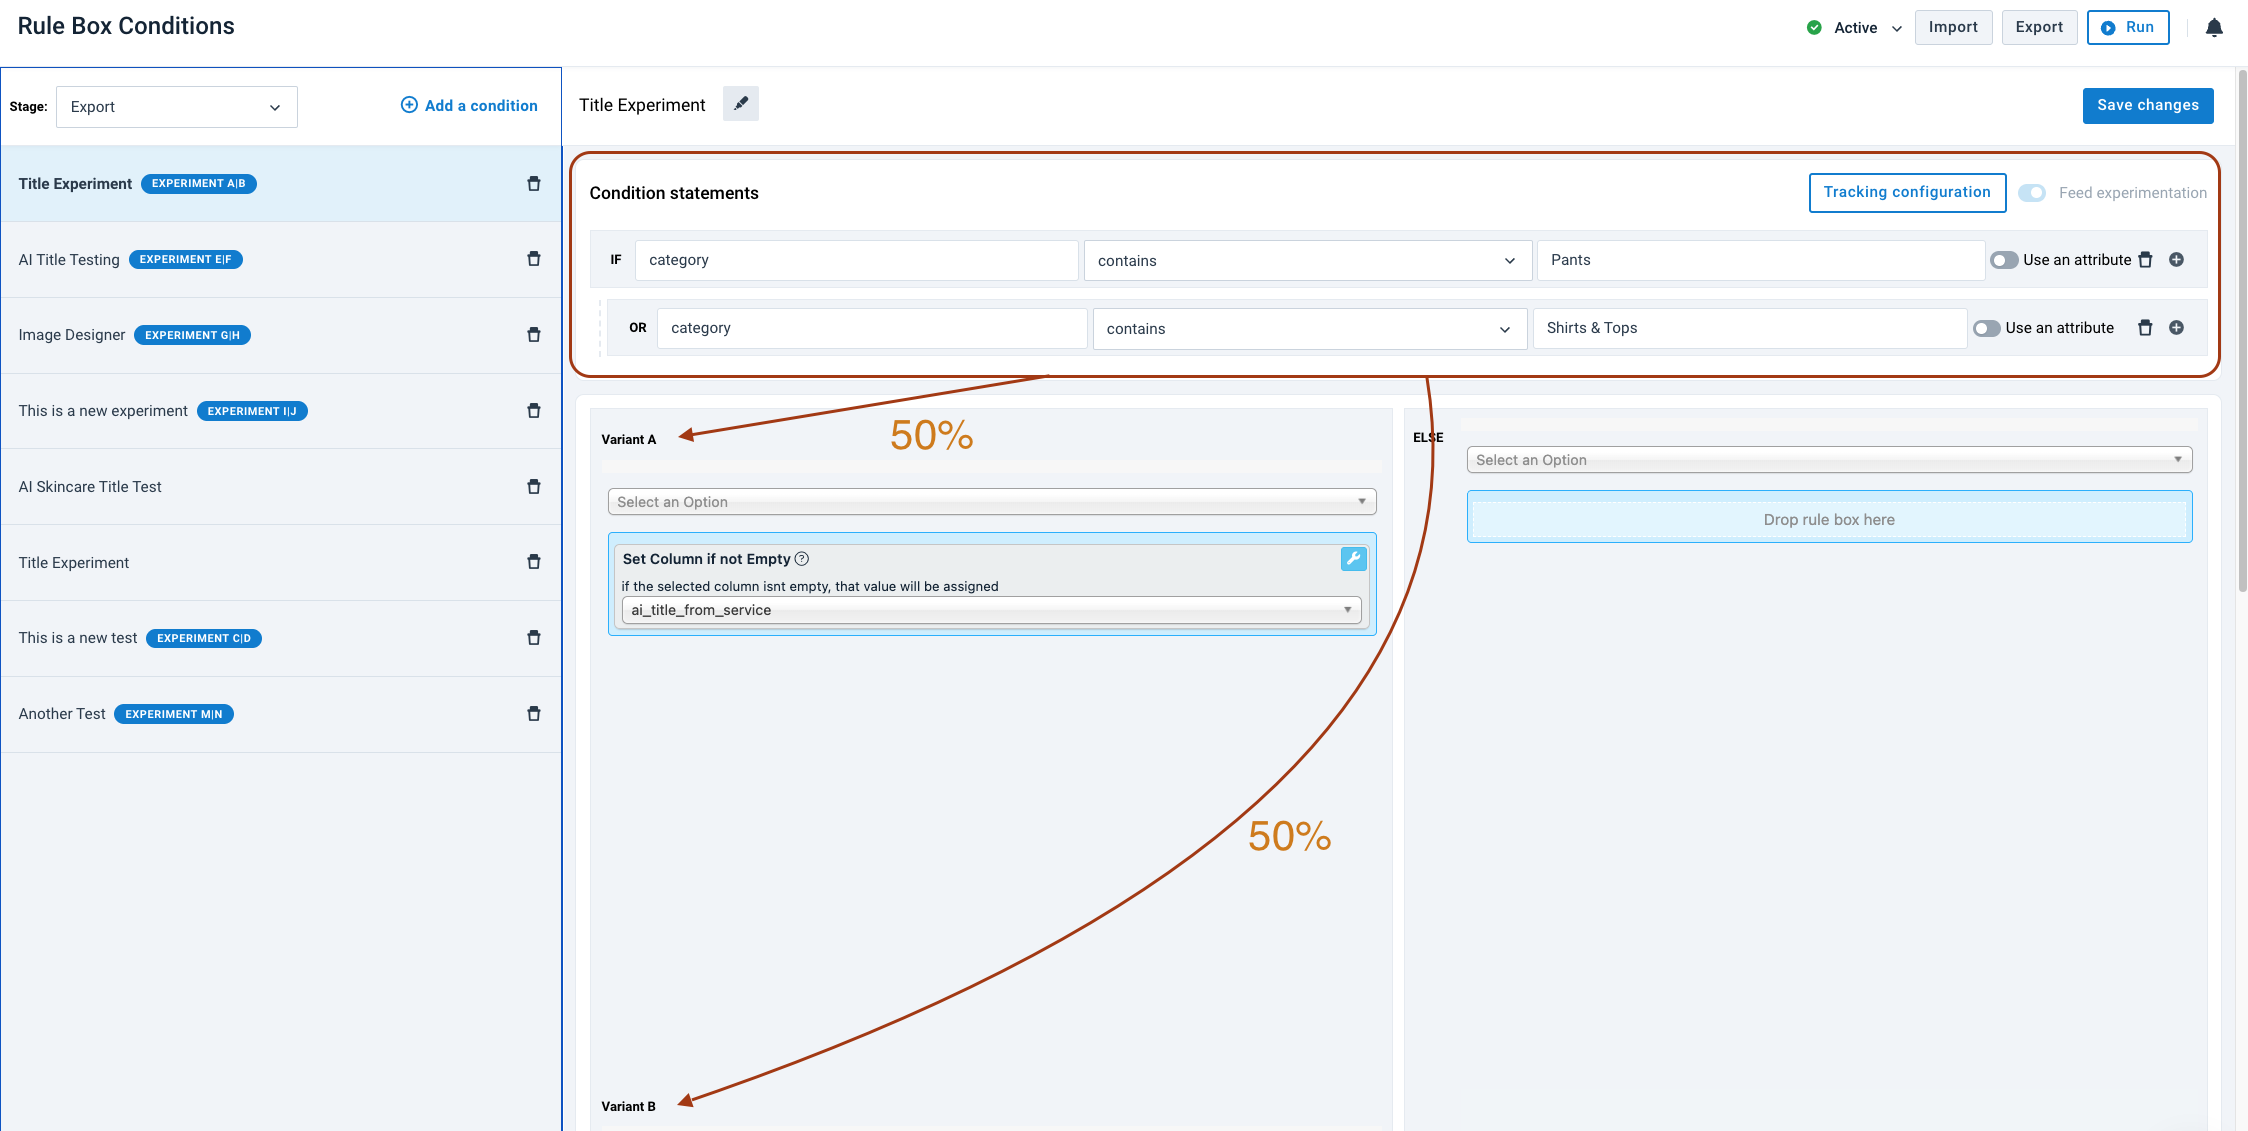Delete the Image Designer condition

[x=534, y=335]
